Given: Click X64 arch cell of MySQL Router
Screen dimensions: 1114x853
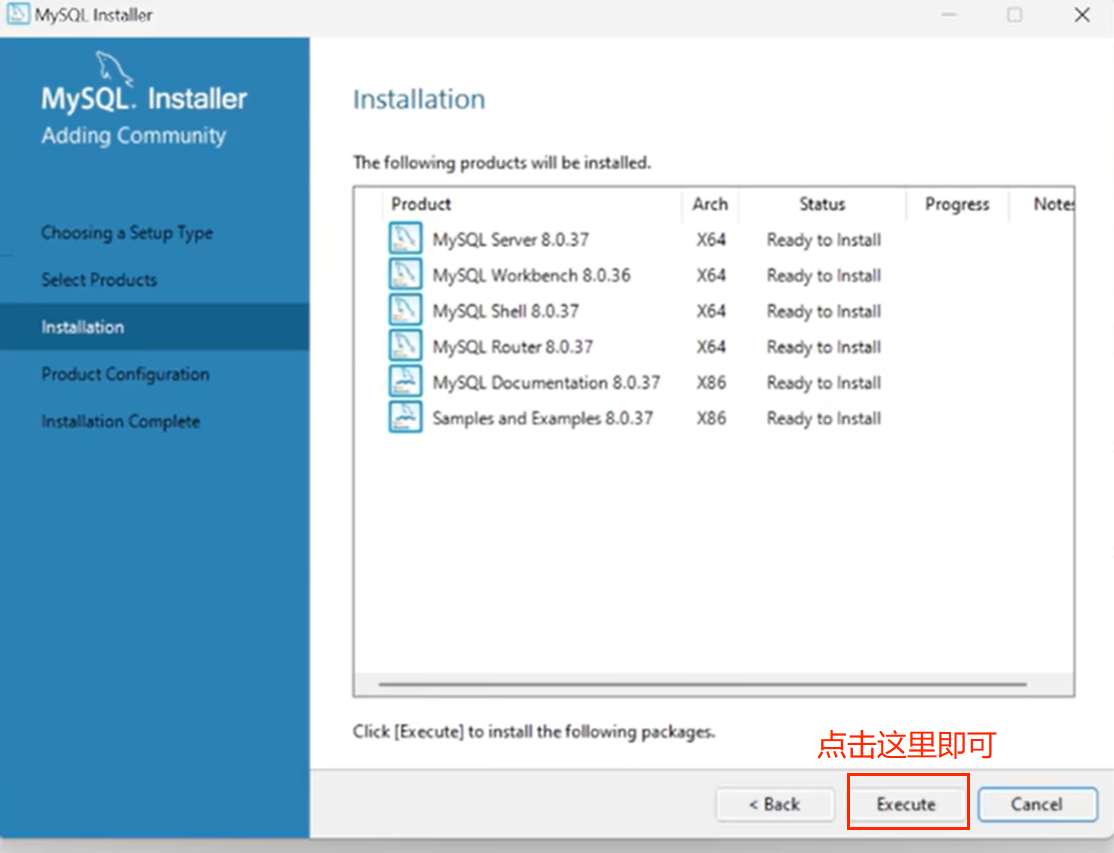Looking at the screenshot, I should 711,347.
